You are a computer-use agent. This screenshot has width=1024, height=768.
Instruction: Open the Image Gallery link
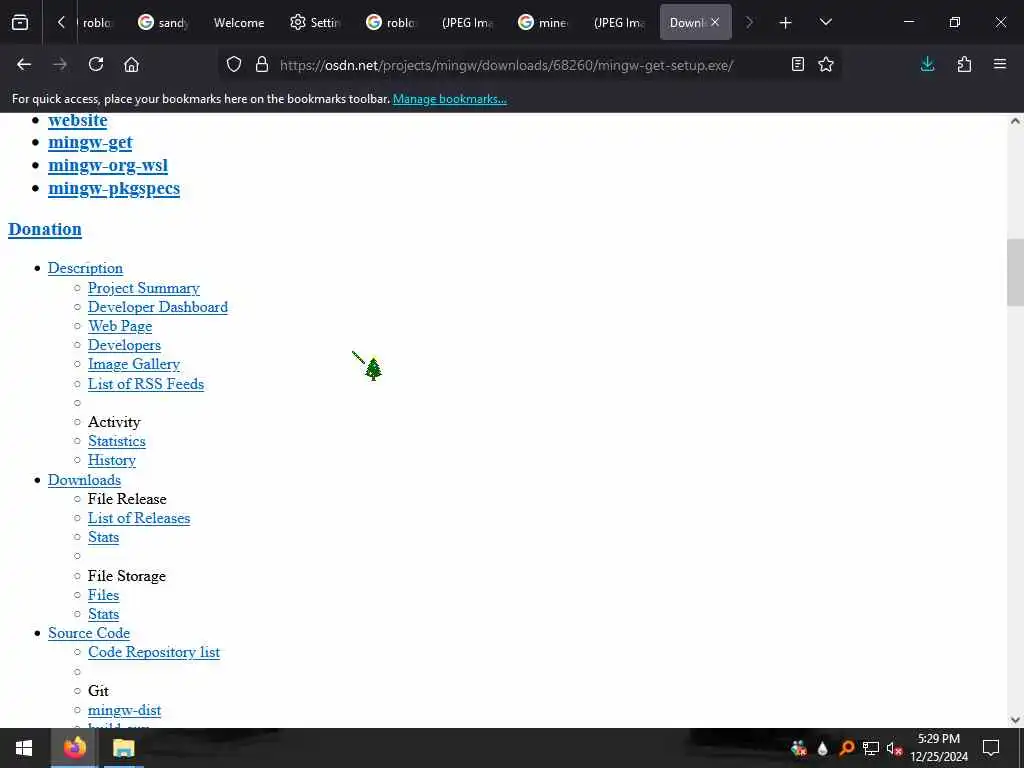click(134, 364)
